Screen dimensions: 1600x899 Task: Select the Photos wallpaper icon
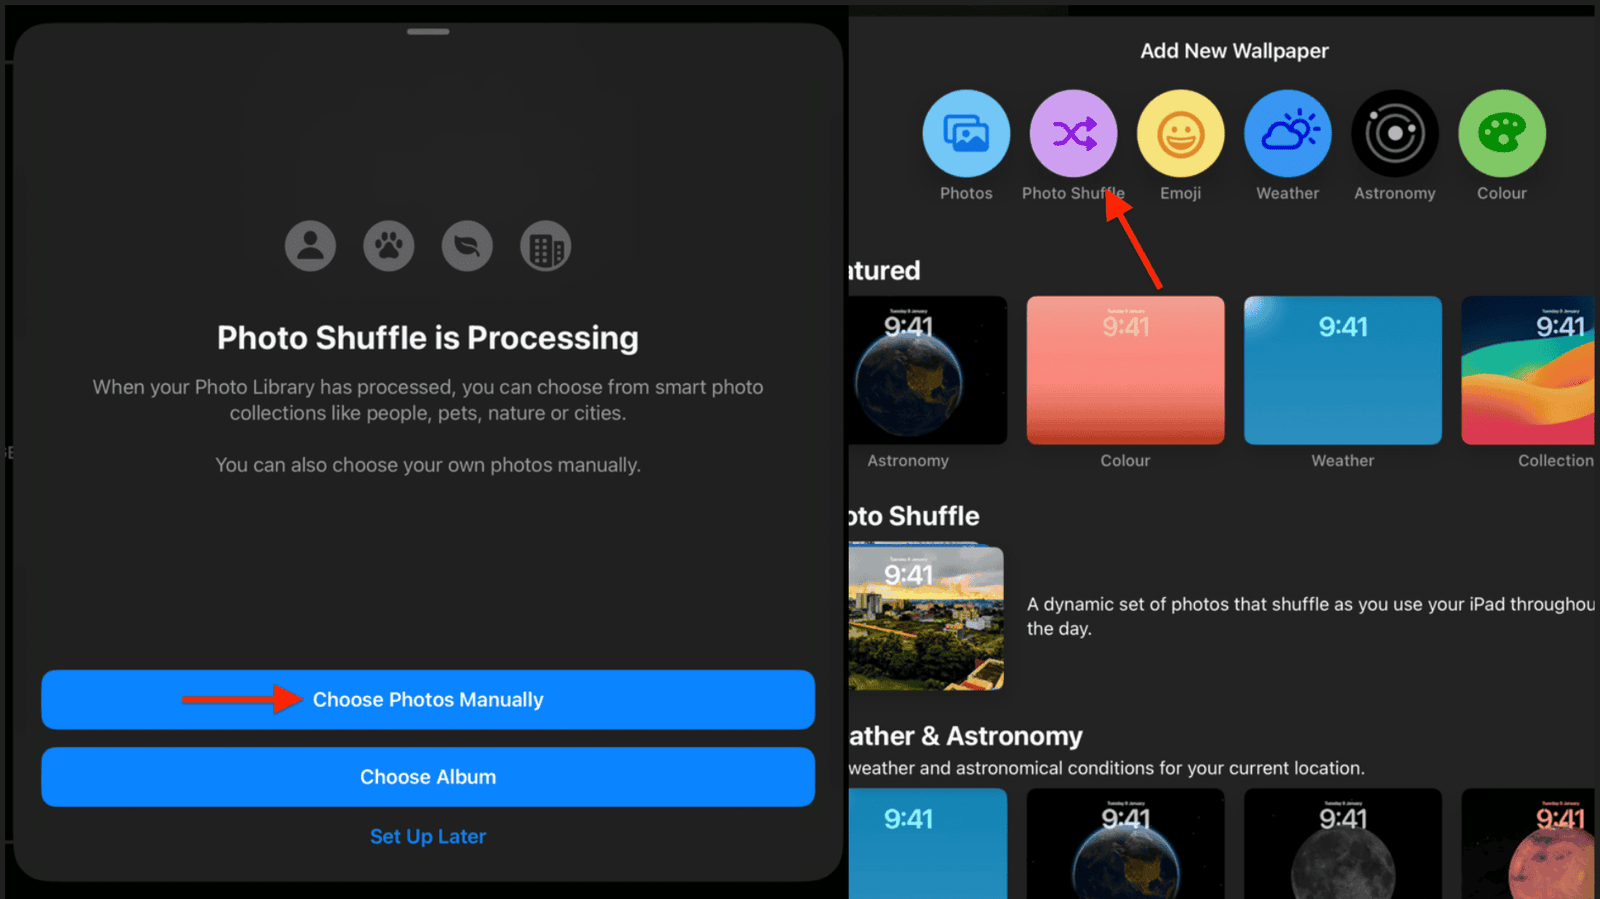pos(966,134)
